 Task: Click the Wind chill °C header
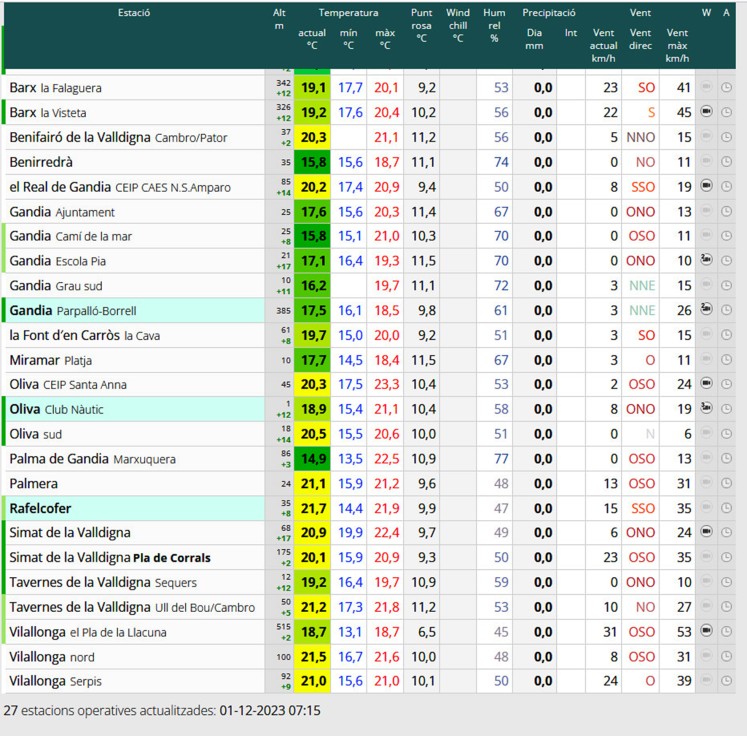click(458, 25)
